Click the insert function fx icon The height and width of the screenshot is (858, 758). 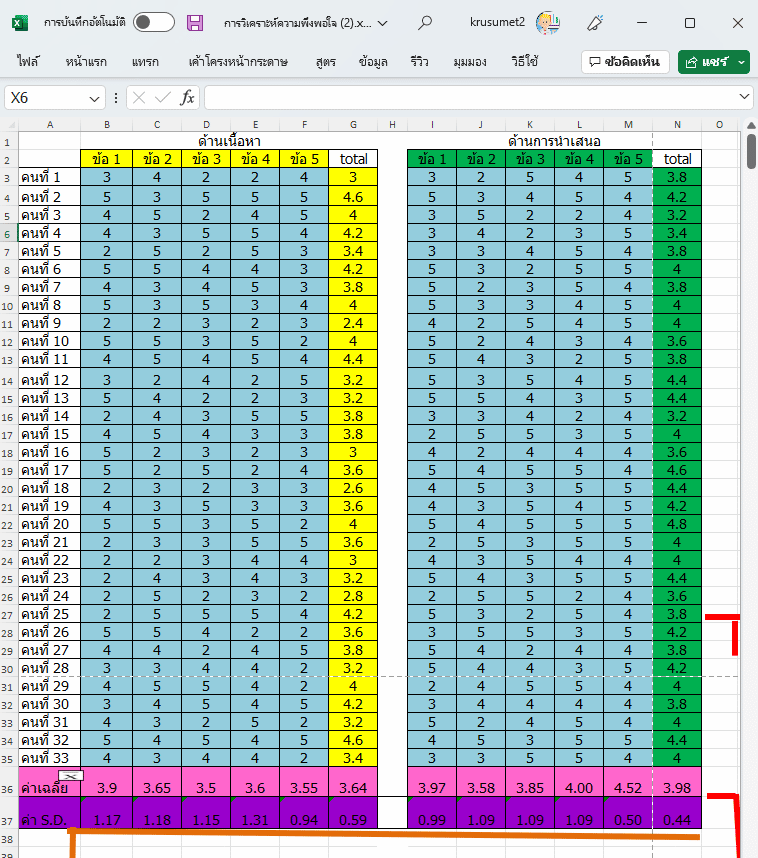(x=187, y=98)
